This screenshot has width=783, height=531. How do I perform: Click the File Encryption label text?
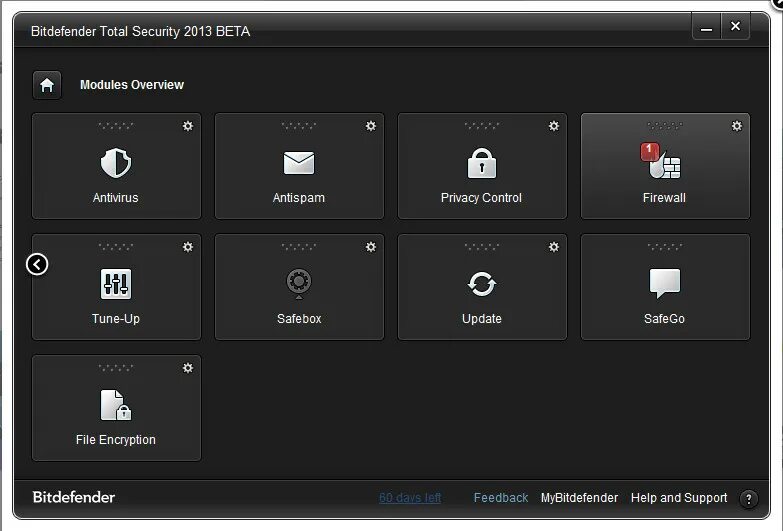tap(116, 440)
